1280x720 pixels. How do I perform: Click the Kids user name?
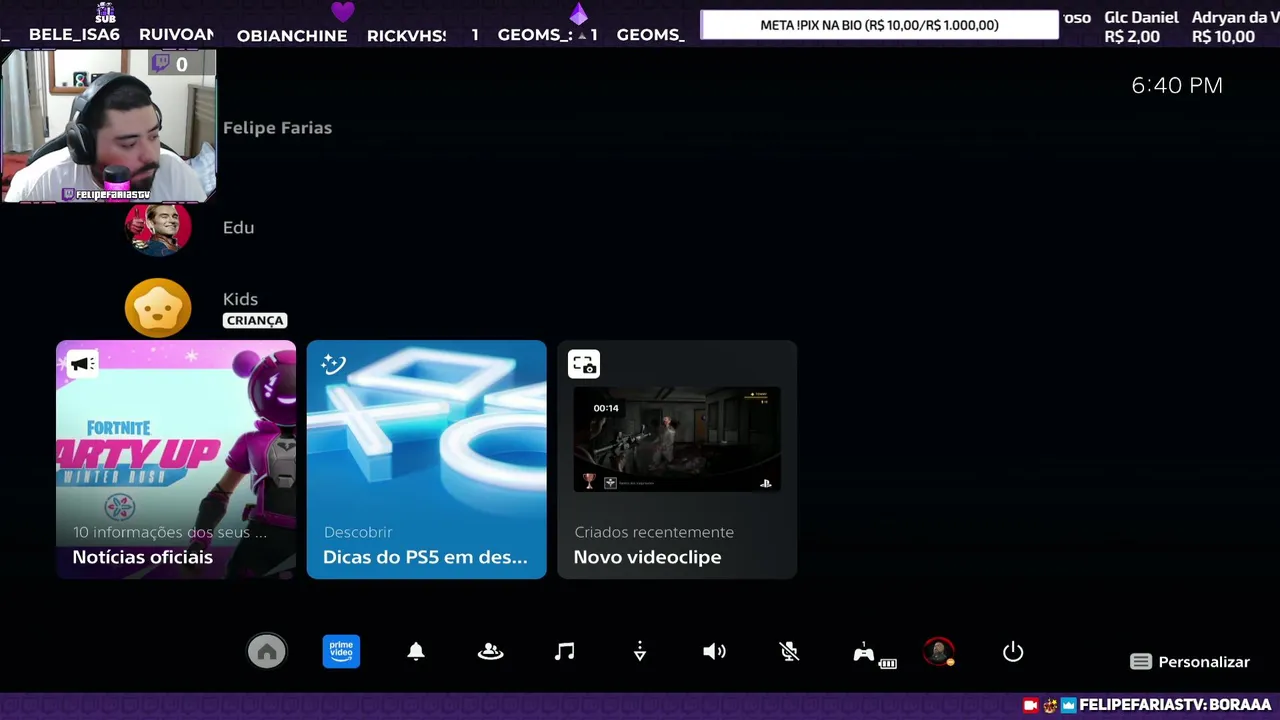240,299
